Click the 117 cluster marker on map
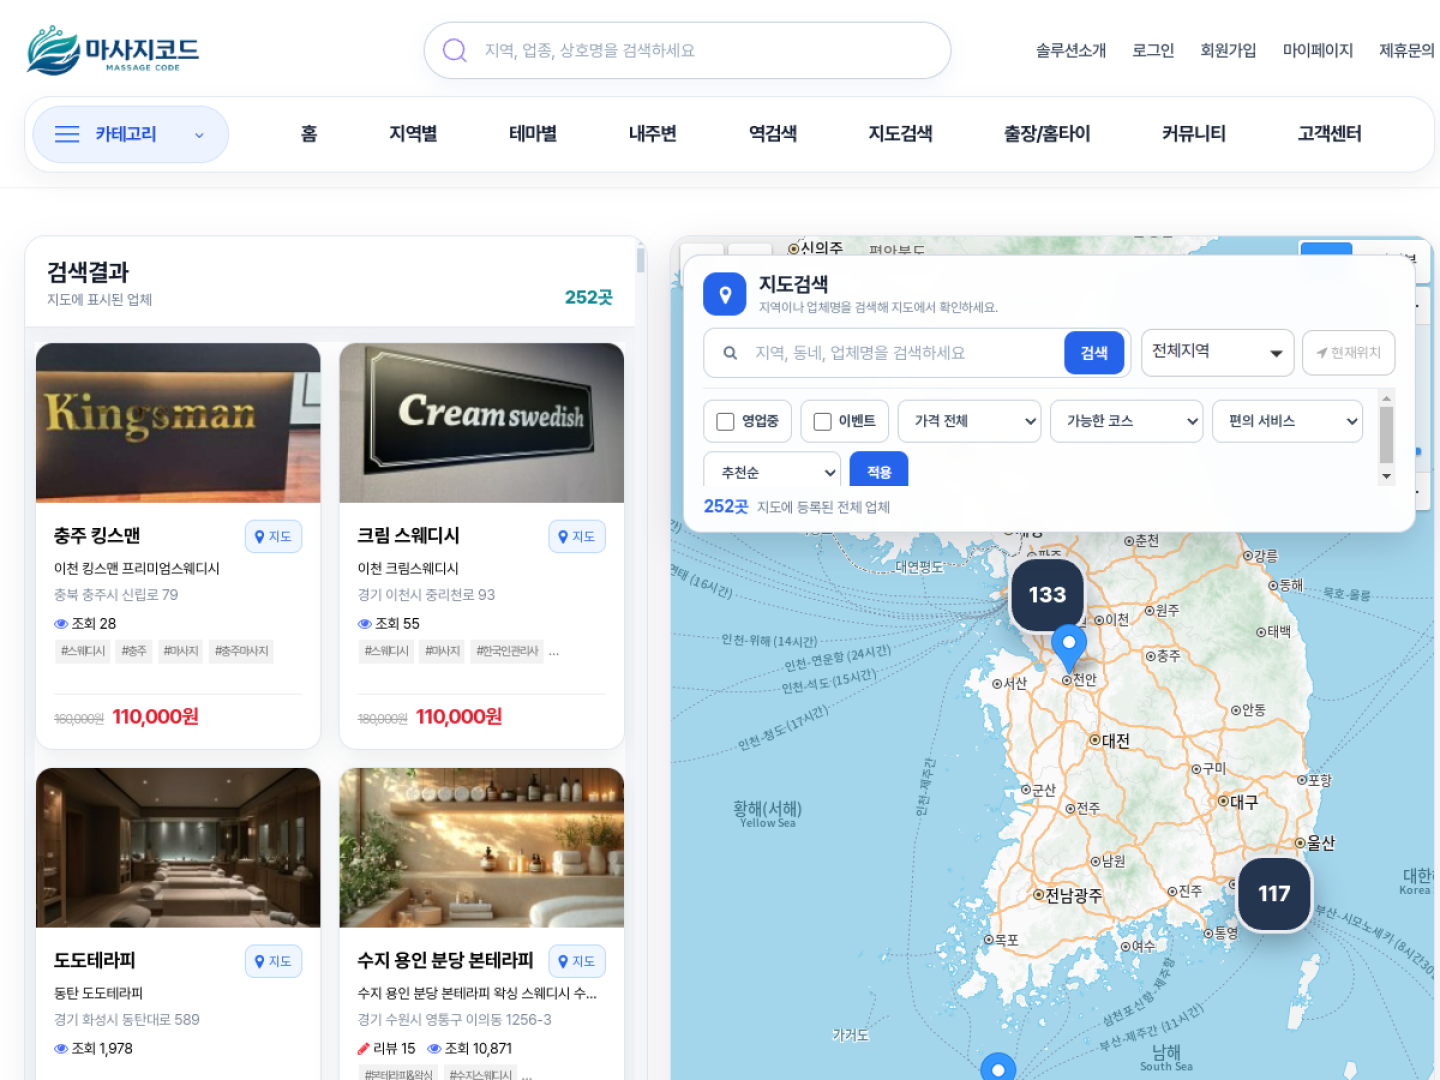1440x1080 pixels. pyautogui.click(x=1274, y=893)
